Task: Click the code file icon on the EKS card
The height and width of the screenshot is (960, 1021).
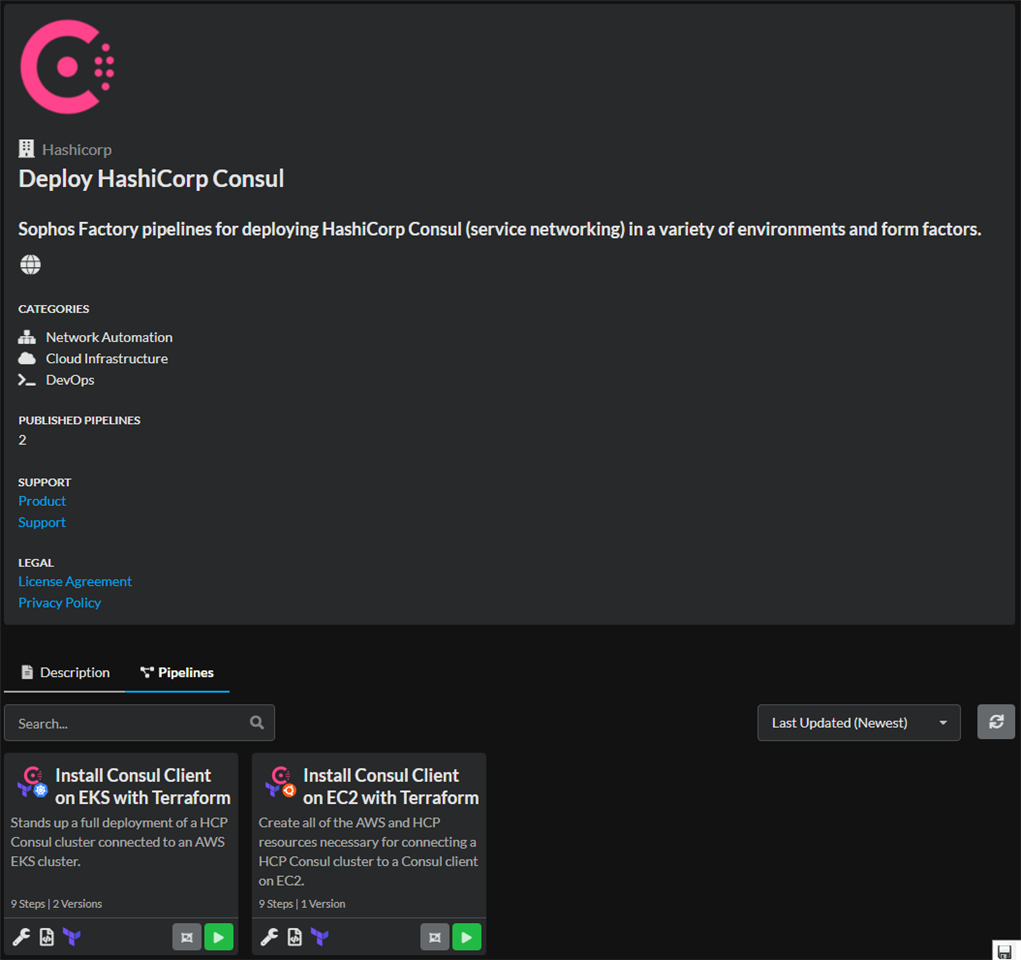Action: (47, 937)
